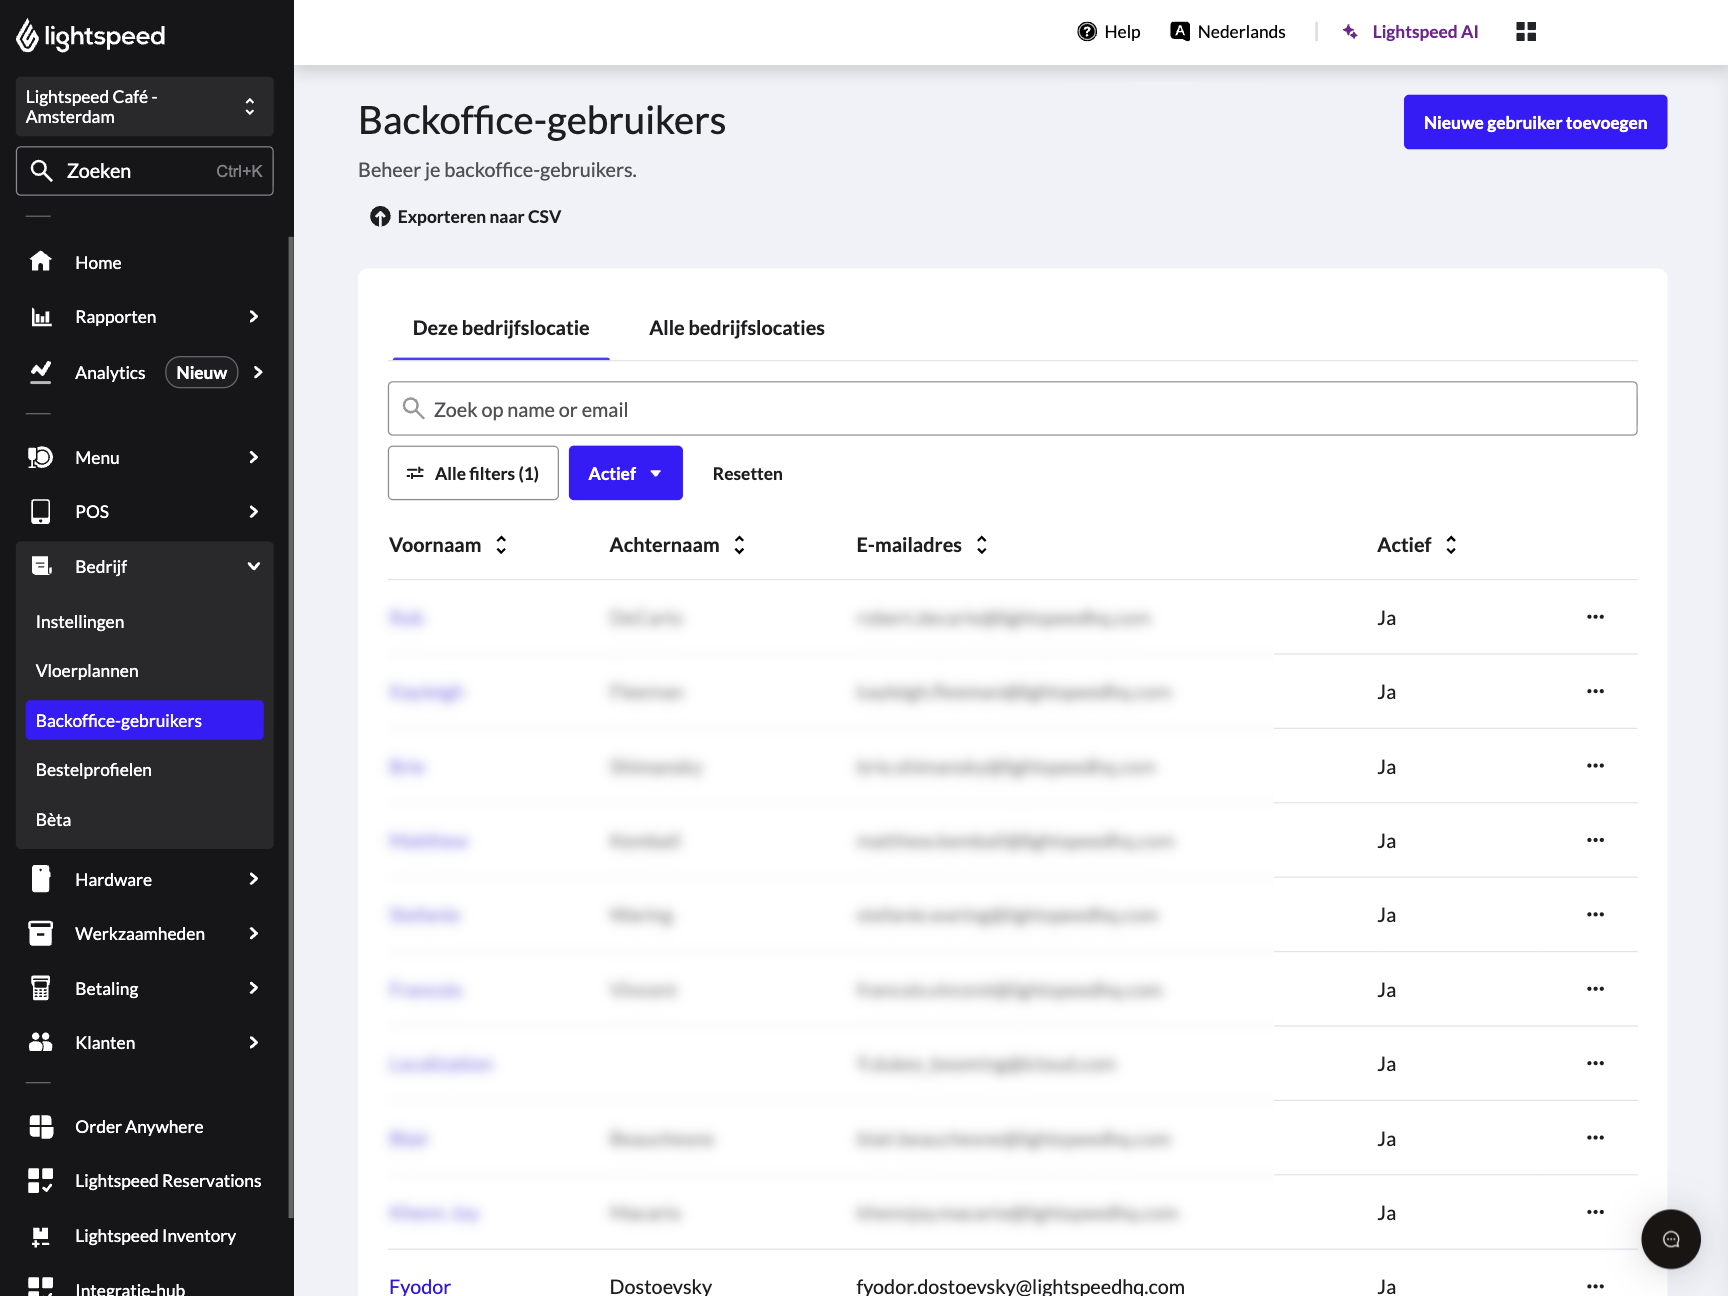The image size is (1728, 1296).
Task: Click the Lightspeed Reservations icon
Action: [x=41, y=1181]
